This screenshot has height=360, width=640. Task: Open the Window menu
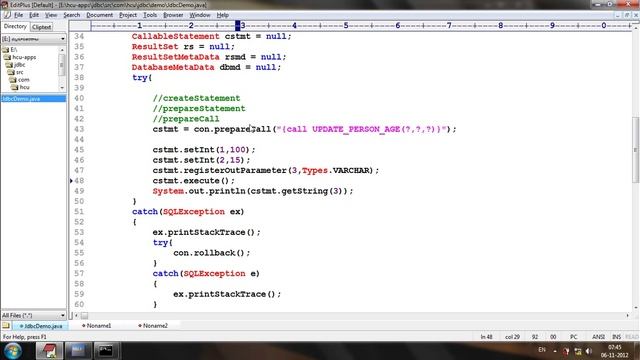click(x=200, y=15)
